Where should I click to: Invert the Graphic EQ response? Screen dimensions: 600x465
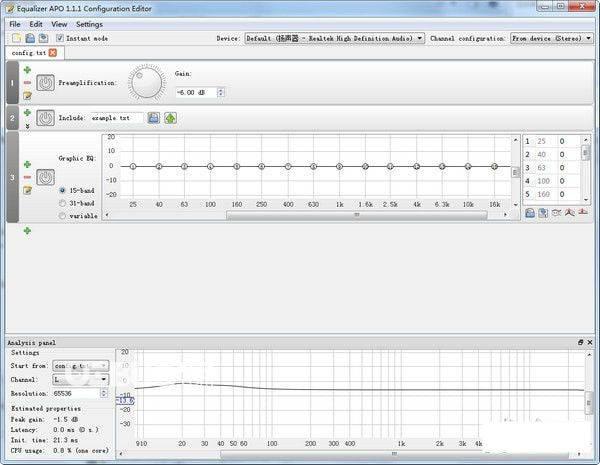(556, 213)
